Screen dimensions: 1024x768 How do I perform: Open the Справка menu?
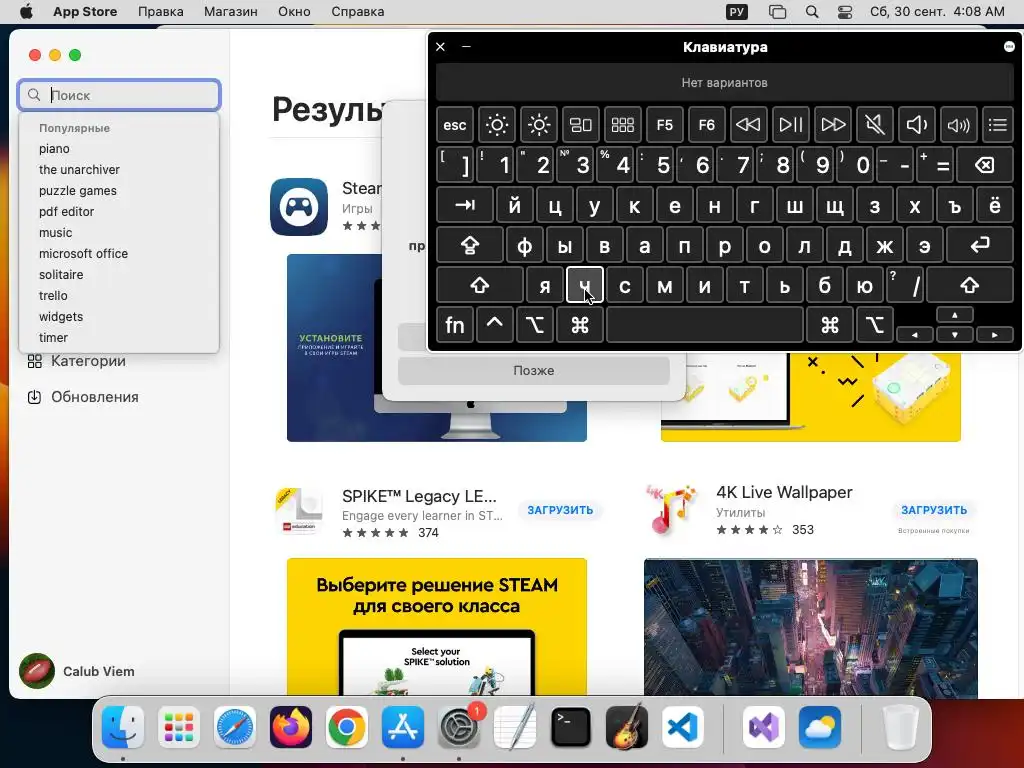click(x=357, y=12)
